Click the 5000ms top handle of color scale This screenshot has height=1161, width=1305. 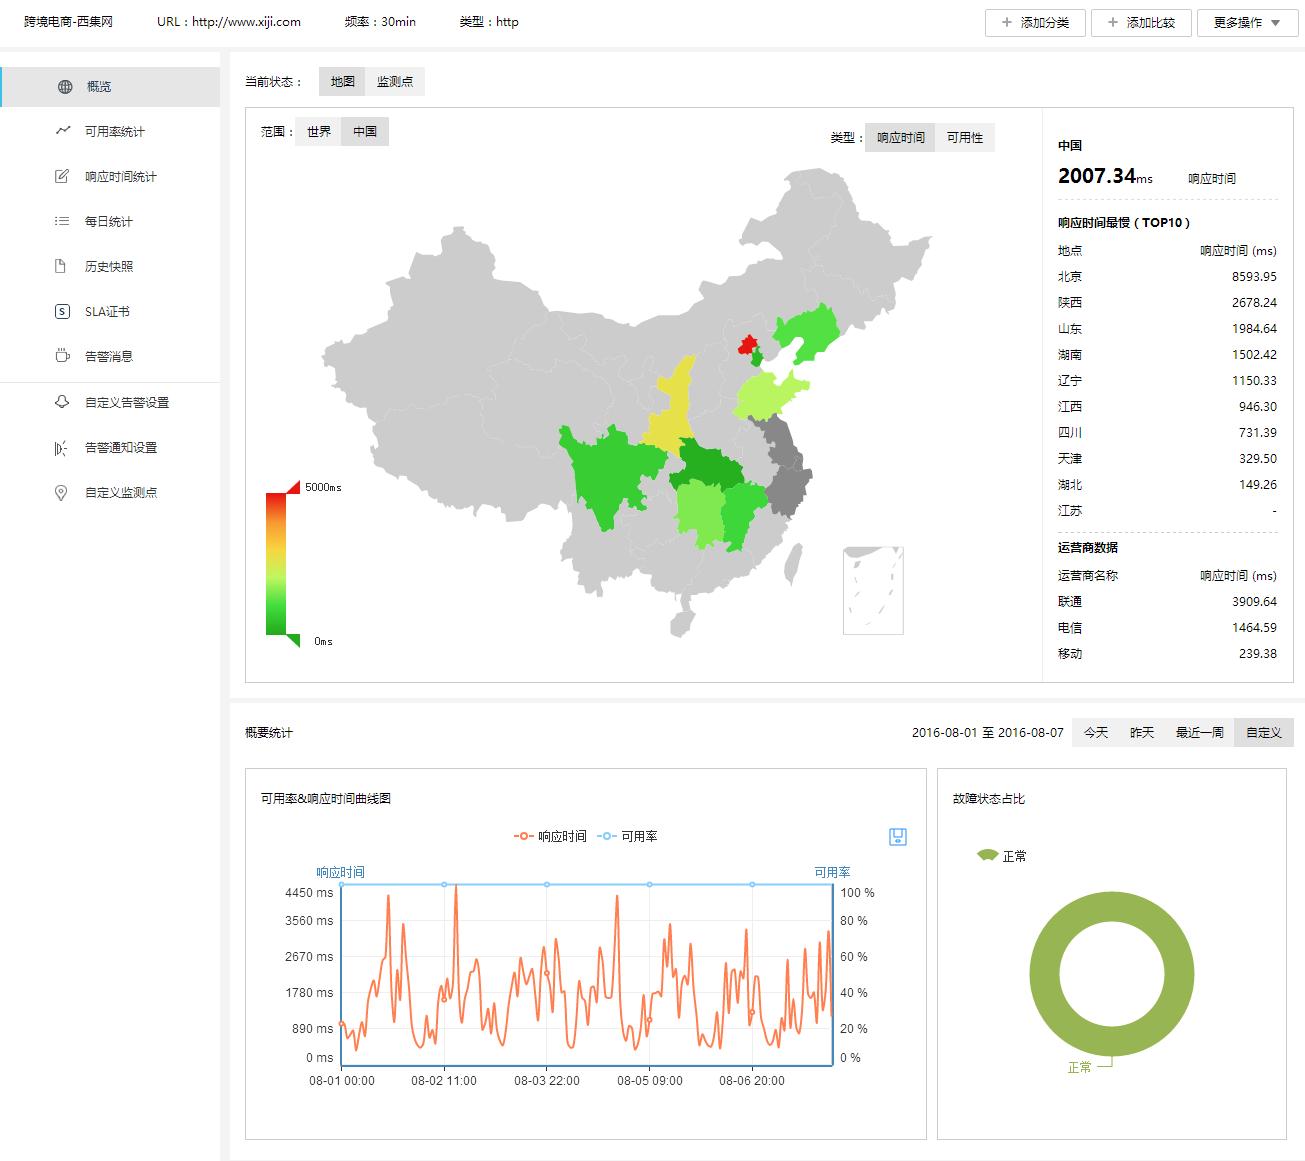pos(293,487)
